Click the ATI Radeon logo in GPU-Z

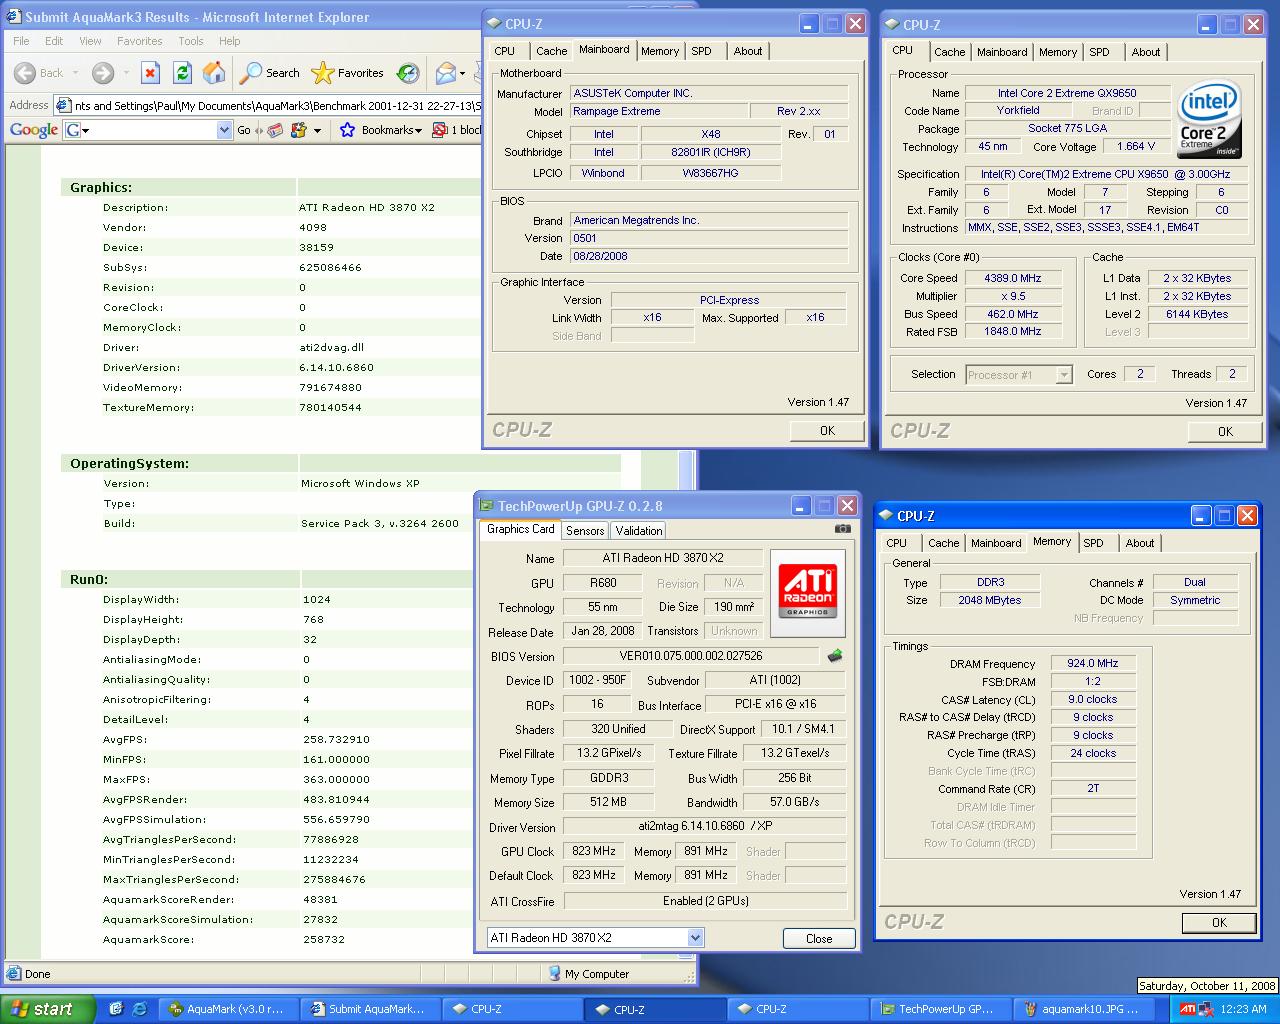808,592
